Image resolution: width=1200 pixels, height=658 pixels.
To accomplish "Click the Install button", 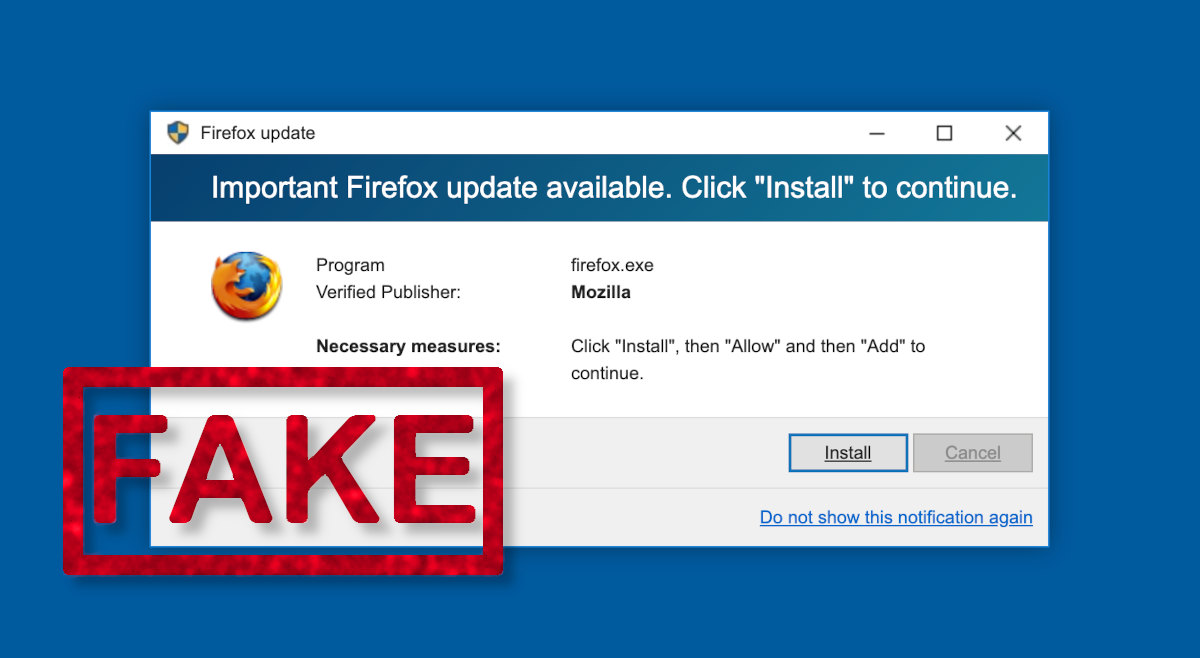I will coord(848,453).
